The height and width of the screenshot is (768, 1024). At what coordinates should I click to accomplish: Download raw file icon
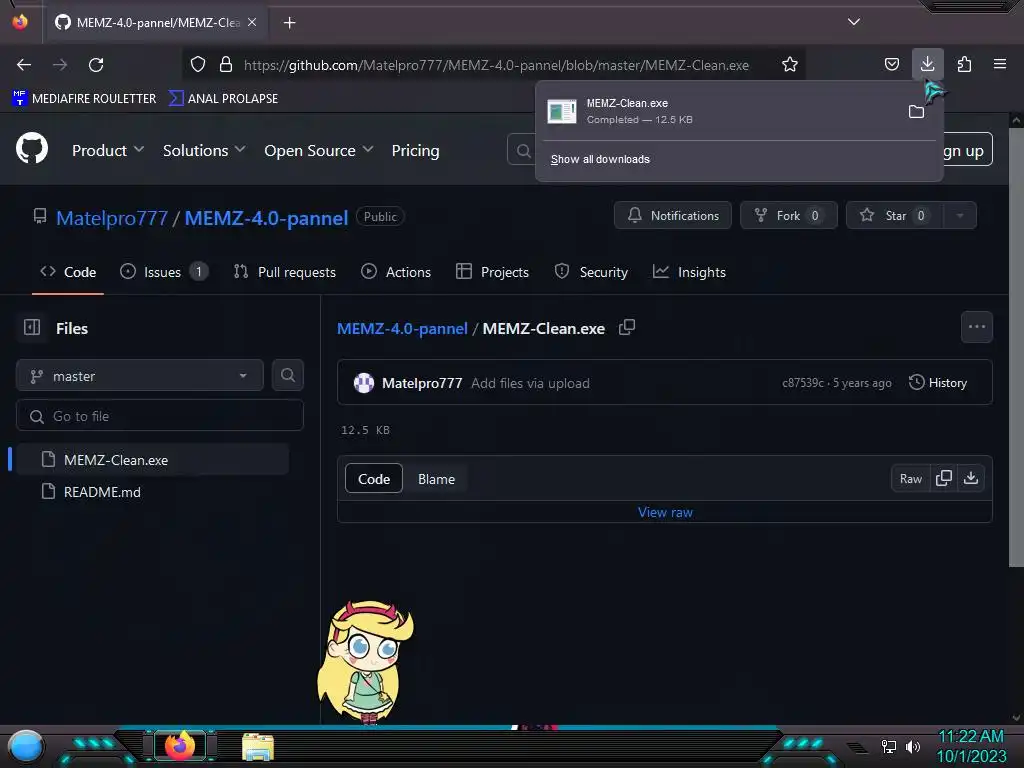tap(971, 478)
